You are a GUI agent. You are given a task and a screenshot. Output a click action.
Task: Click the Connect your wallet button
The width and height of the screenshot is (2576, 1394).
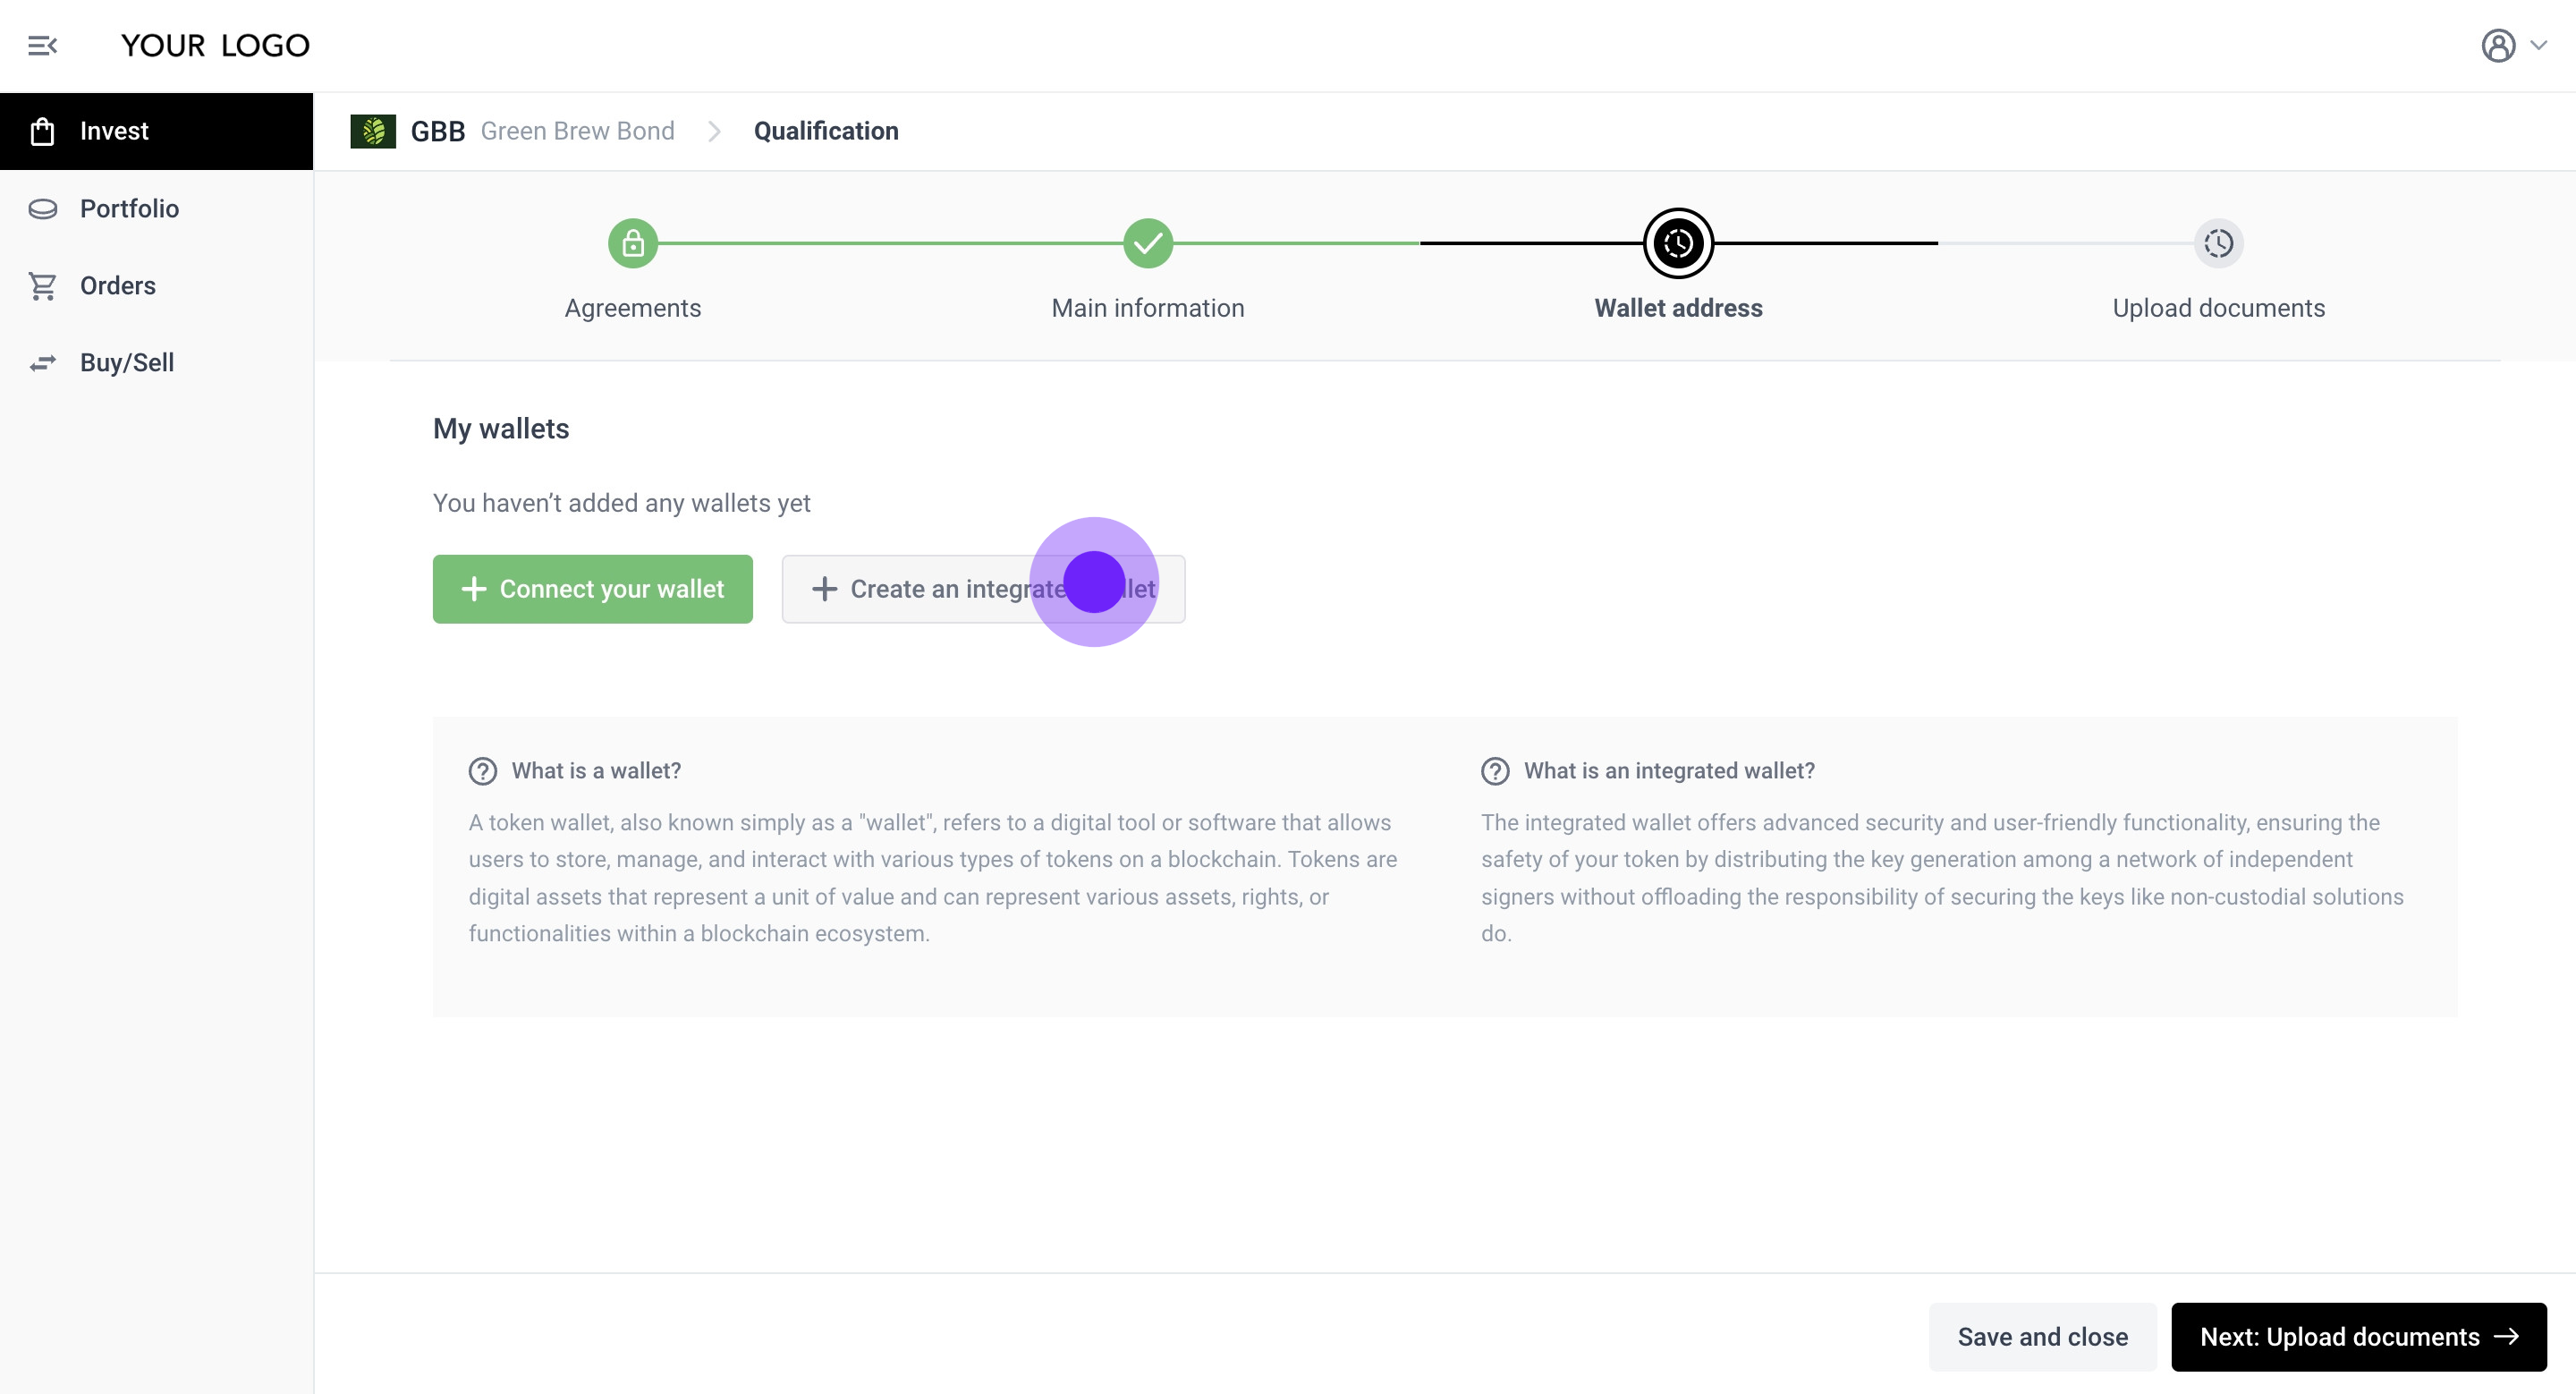point(592,589)
